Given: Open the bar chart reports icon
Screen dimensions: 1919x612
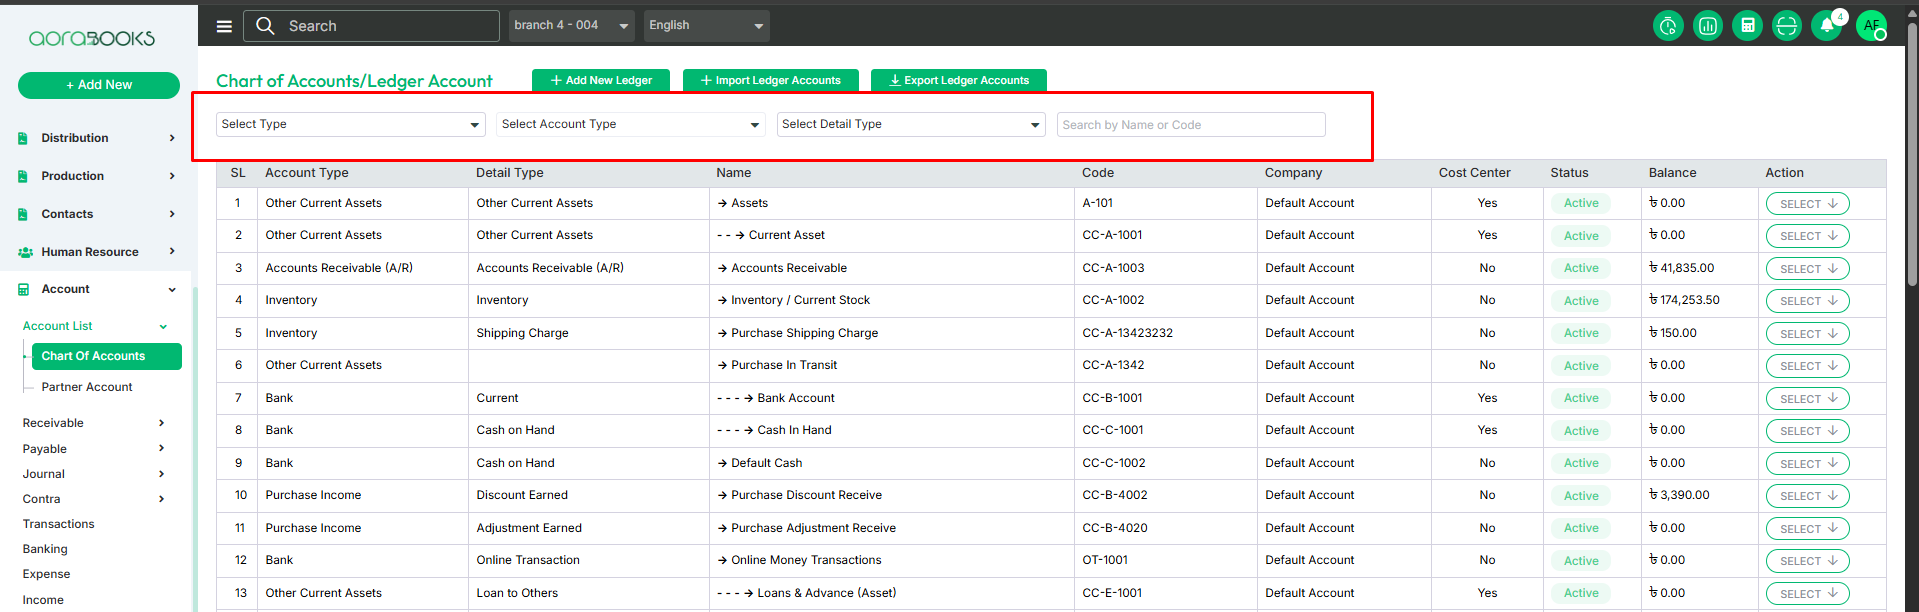Looking at the screenshot, I should (x=1708, y=26).
